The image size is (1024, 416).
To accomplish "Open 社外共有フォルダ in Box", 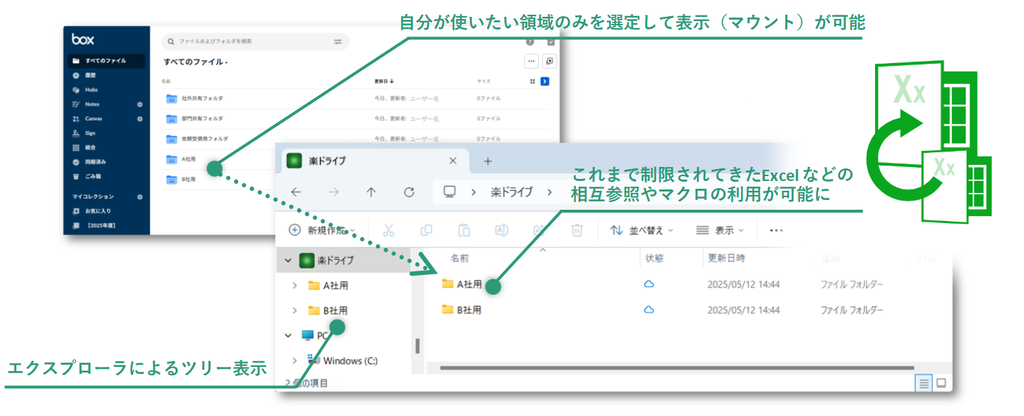I will (202, 98).
